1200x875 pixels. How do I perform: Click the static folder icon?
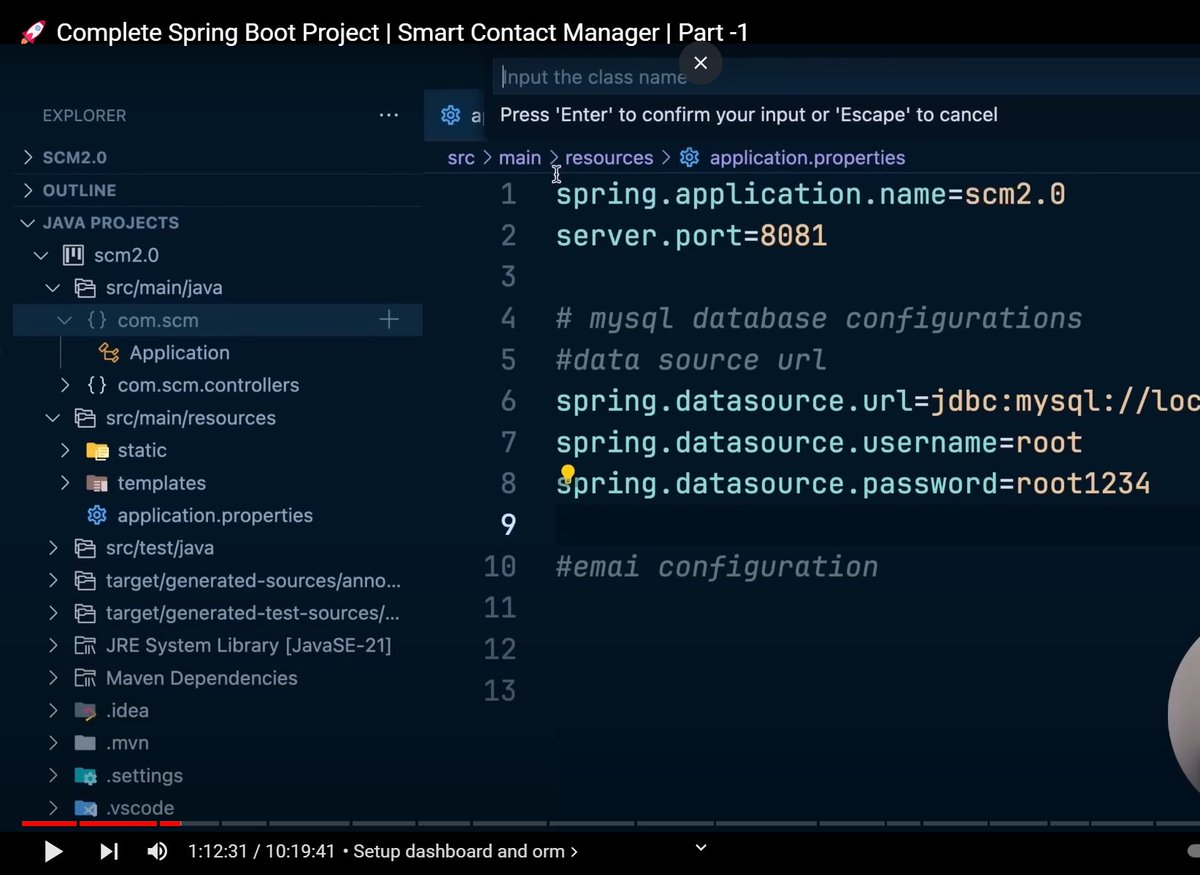(x=97, y=450)
